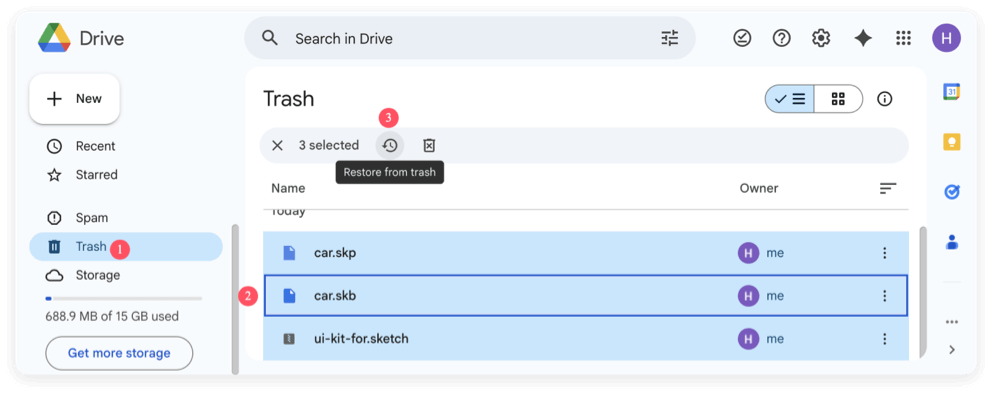Screen dimensions: 992x393
Task: Open Storage in sidebar
Action: pos(98,275)
